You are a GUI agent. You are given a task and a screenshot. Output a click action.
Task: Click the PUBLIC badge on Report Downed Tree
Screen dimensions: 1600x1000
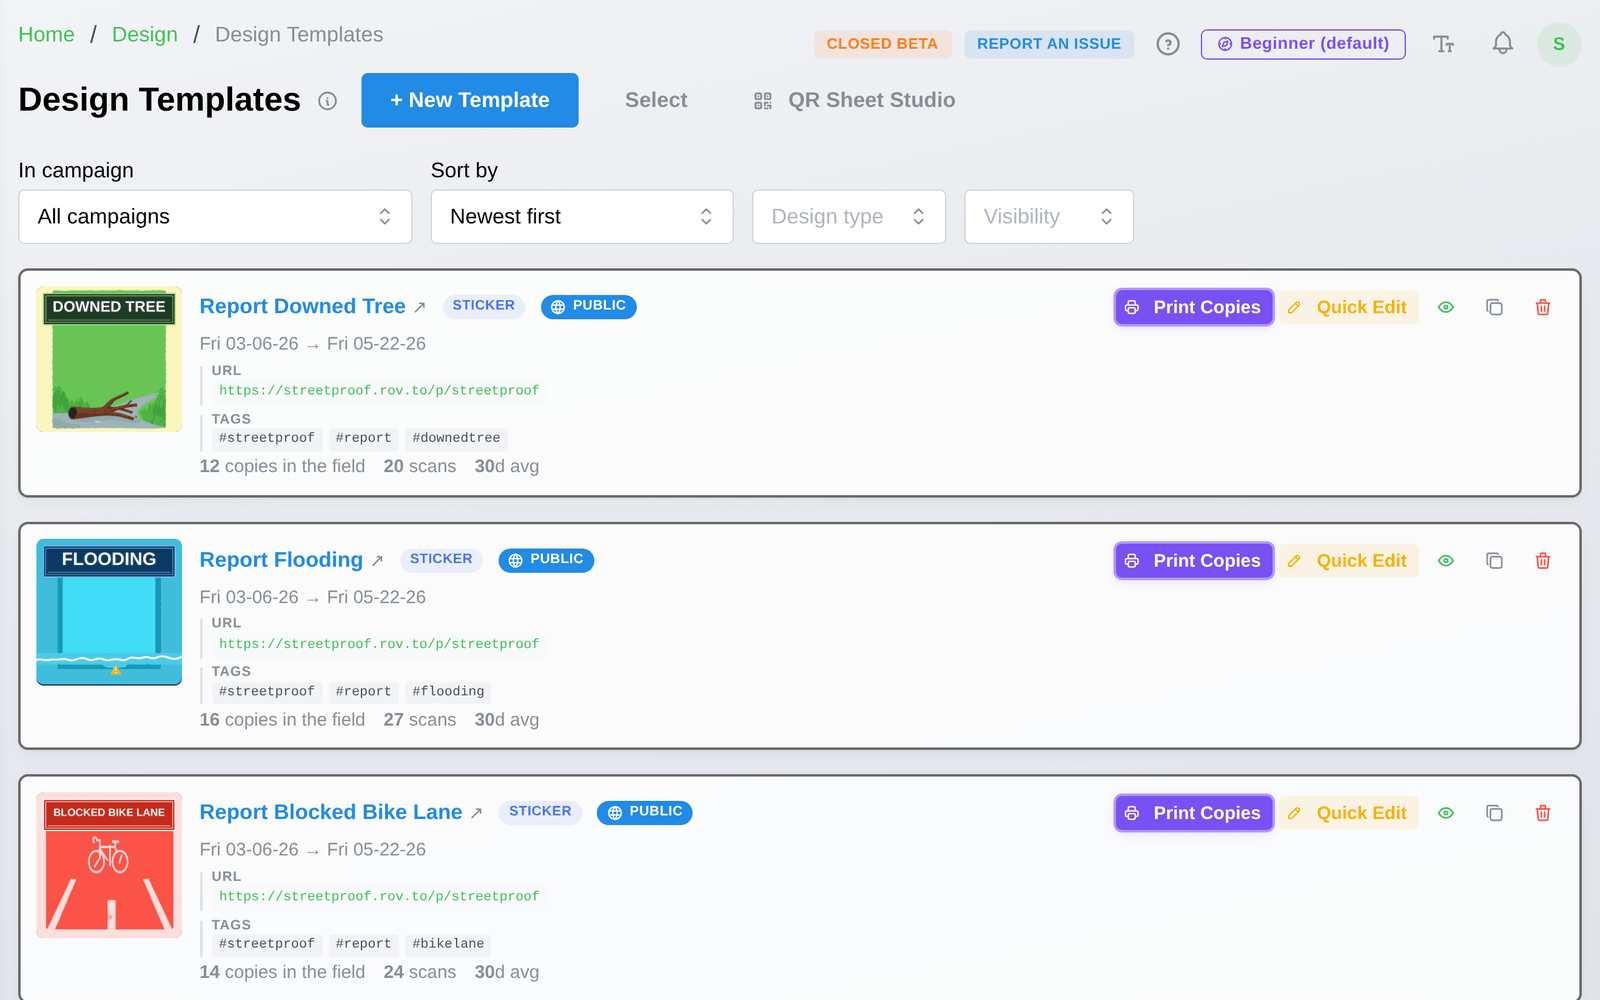pyautogui.click(x=589, y=306)
